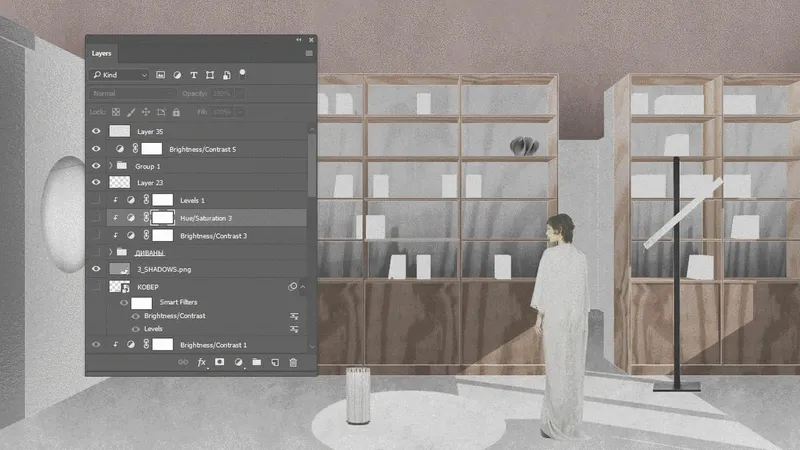Open Layers panel options menu icon
The height and width of the screenshot is (450, 800).
(309, 53)
